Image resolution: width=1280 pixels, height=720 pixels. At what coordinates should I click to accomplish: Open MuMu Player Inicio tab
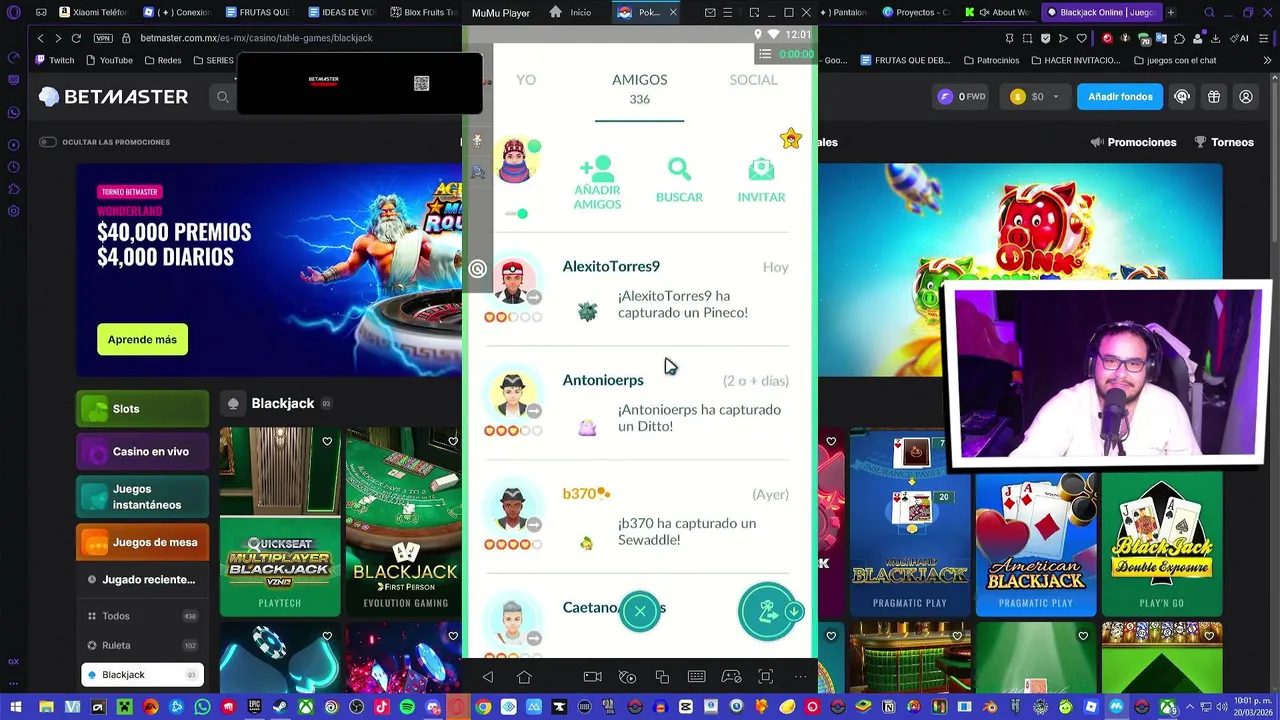[x=571, y=13]
